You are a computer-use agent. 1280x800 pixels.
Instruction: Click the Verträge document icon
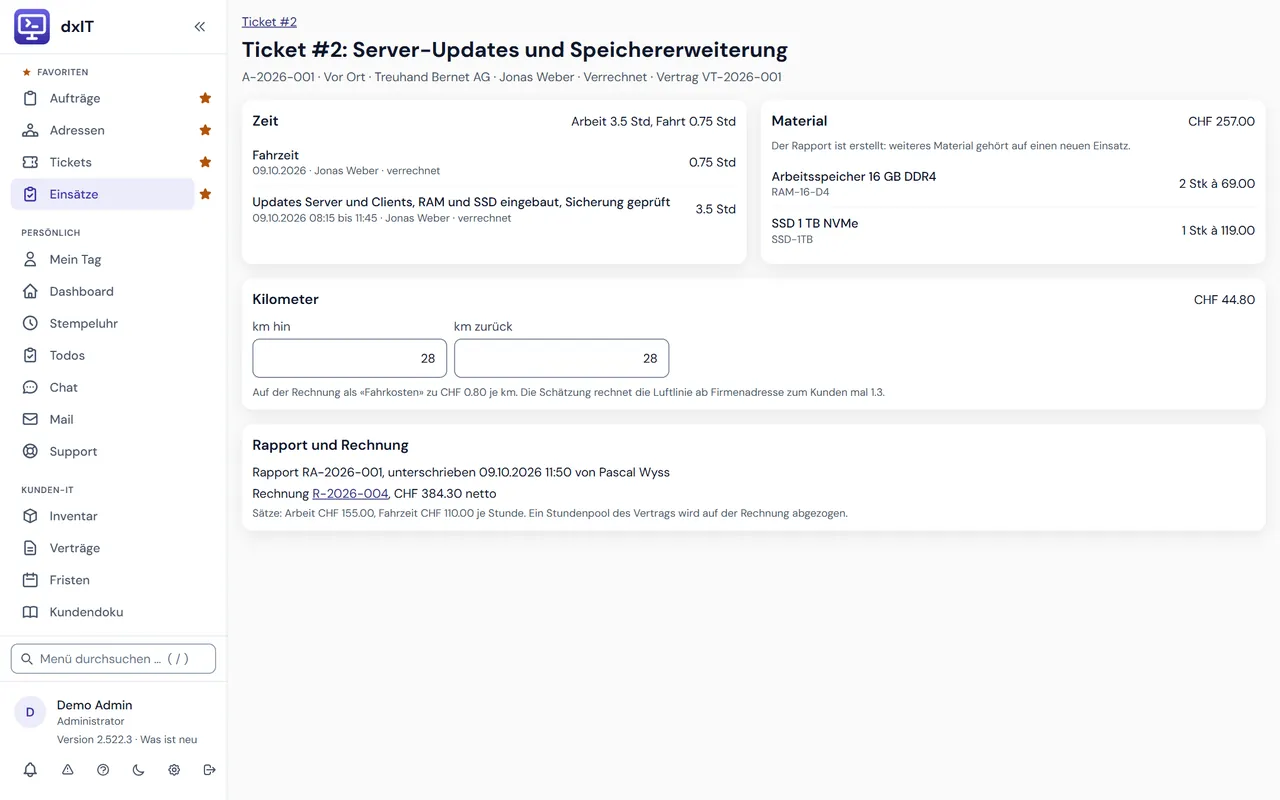30,548
